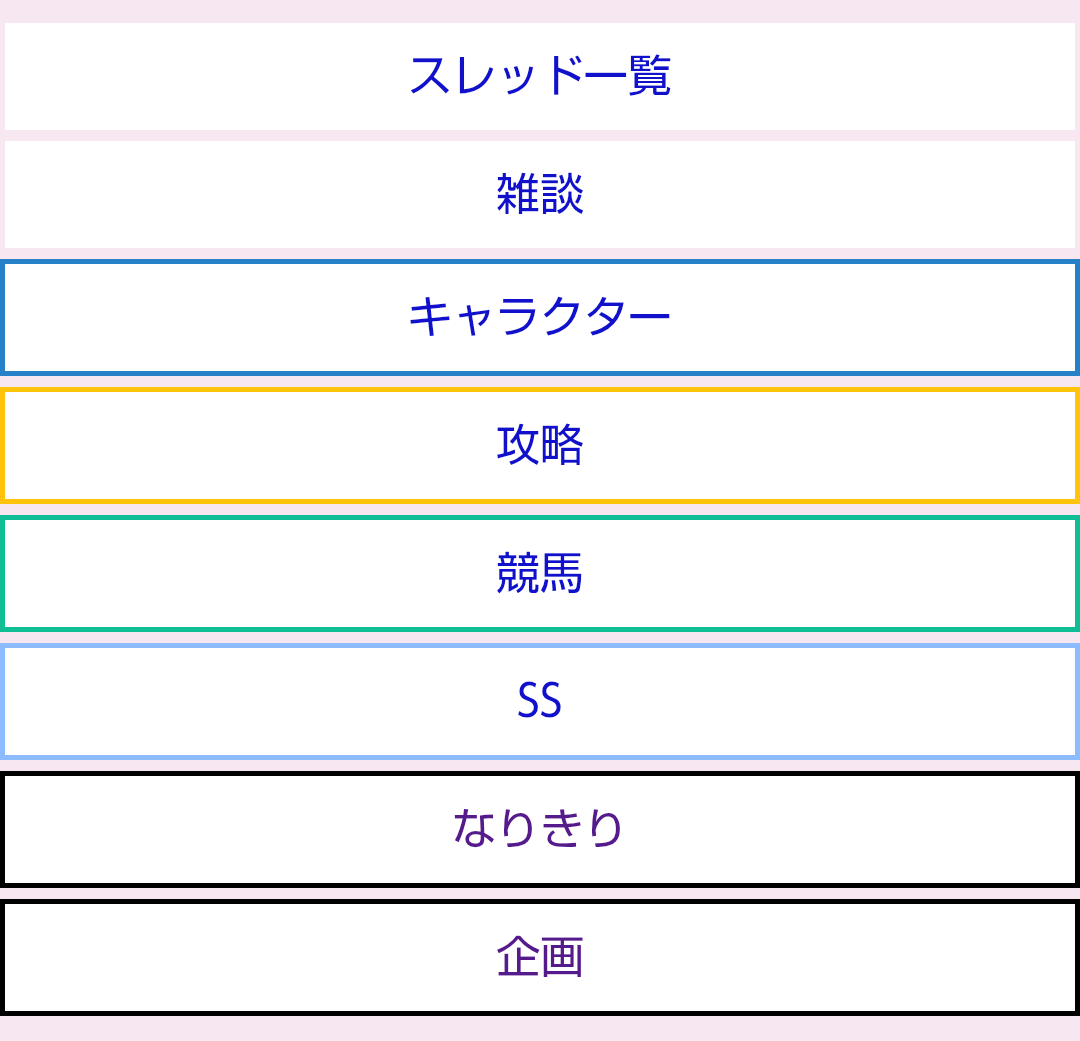Click the SS link text
The height and width of the screenshot is (1041, 1080).
[540, 701]
